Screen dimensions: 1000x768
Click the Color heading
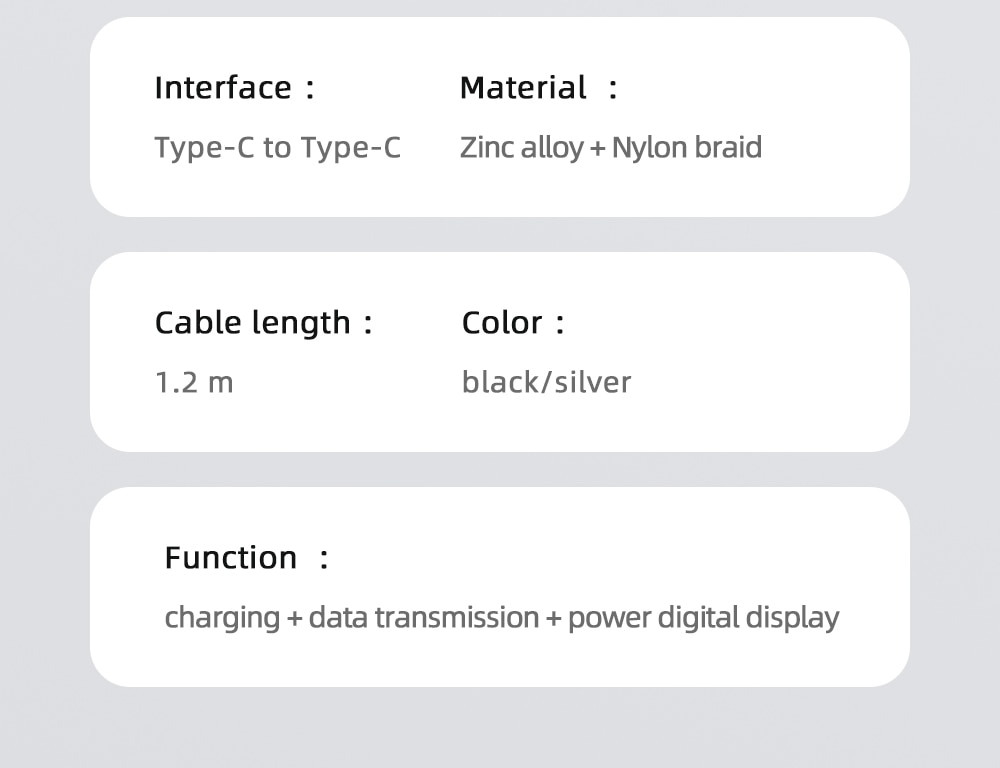click(x=502, y=323)
